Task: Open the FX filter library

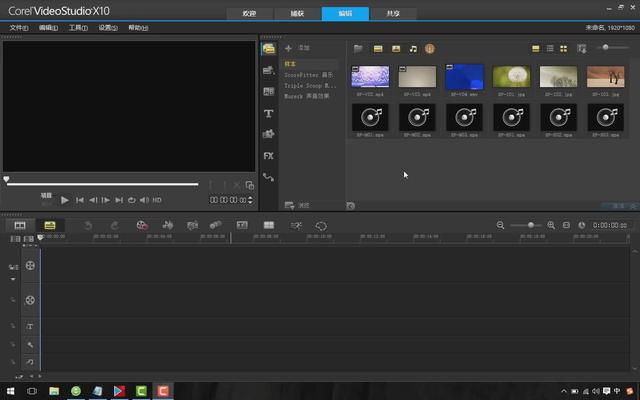Action: pyautogui.click(x=268, y=155)
